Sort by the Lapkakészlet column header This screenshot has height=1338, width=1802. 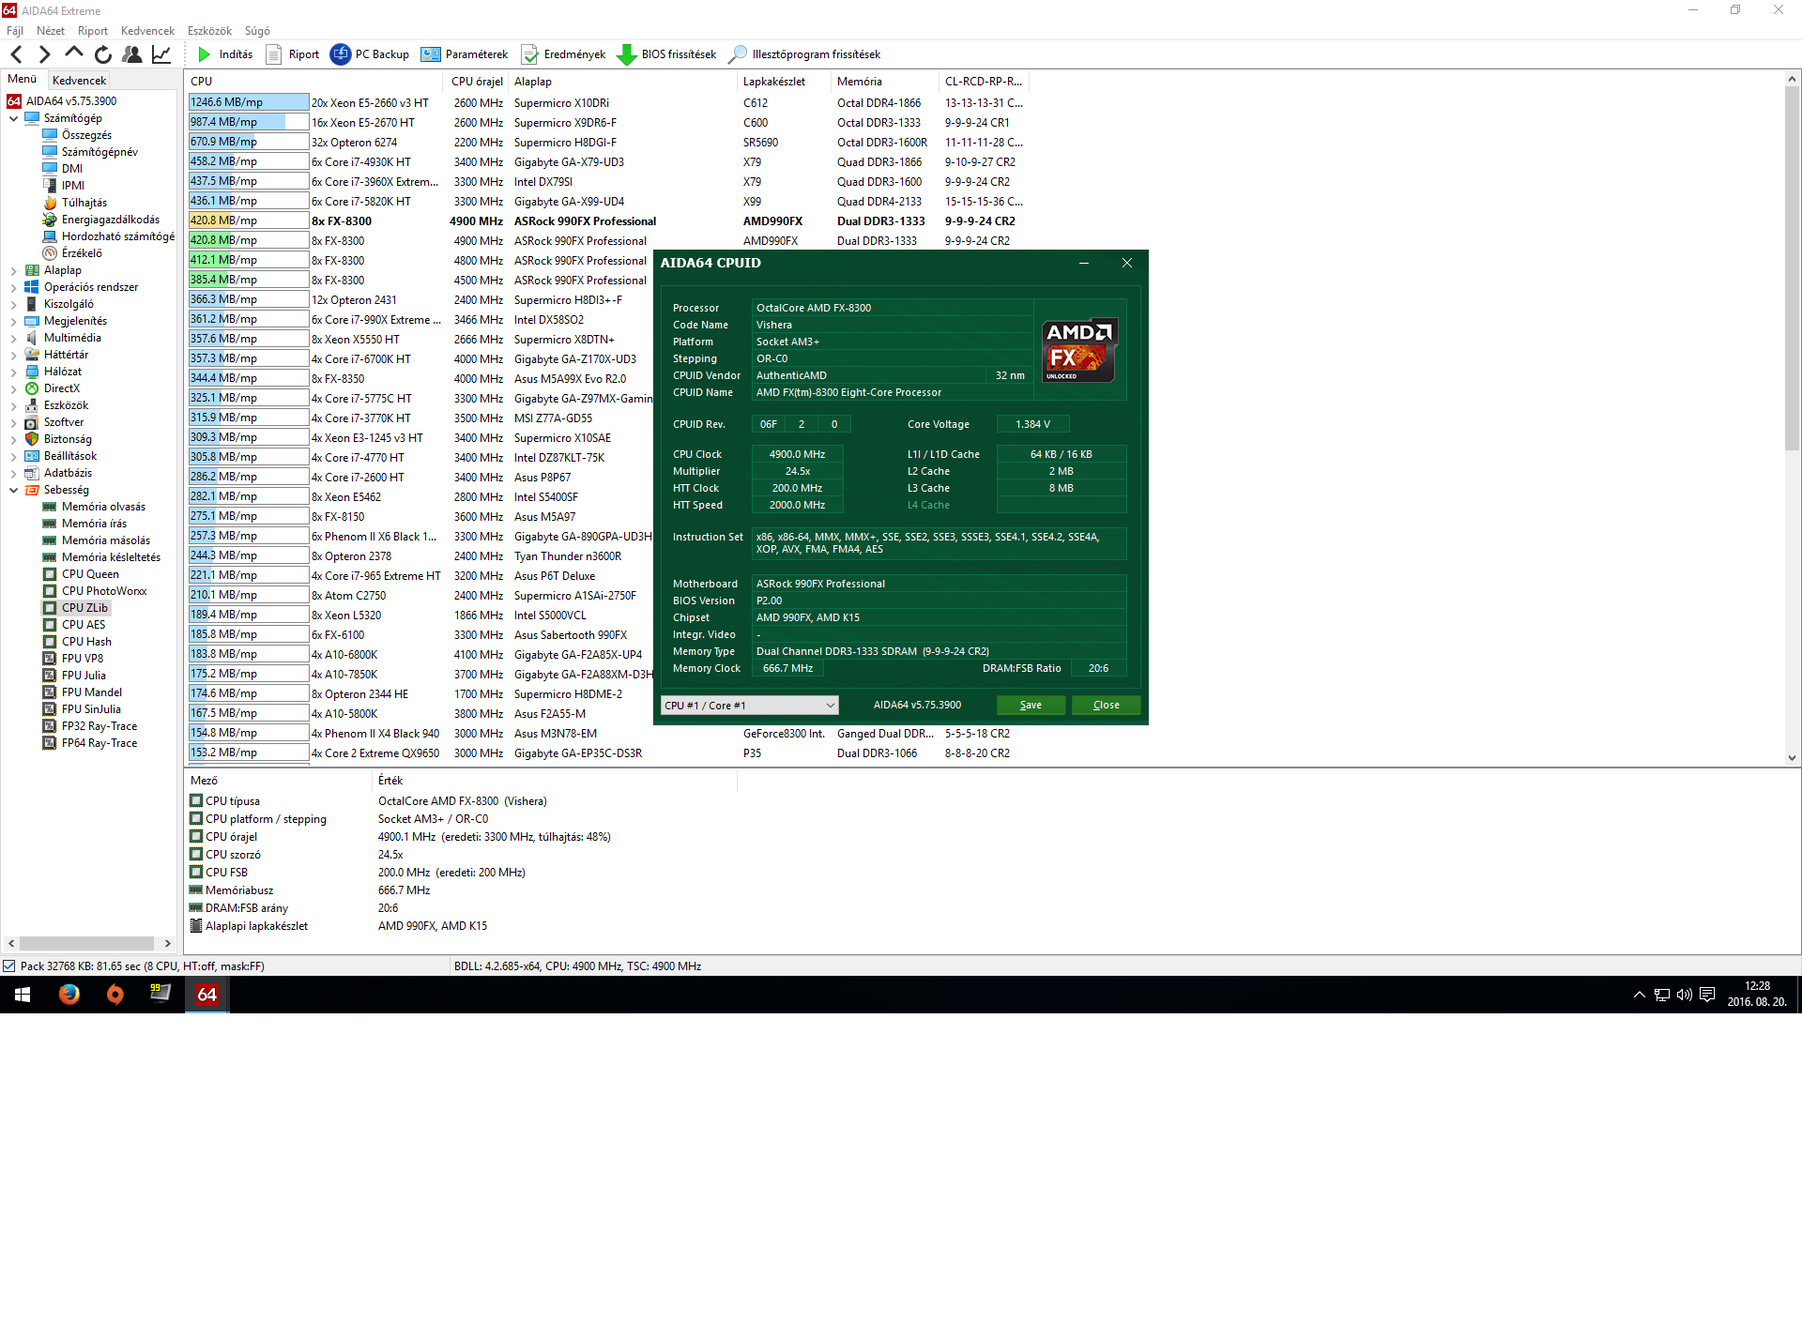click(785, 82)
